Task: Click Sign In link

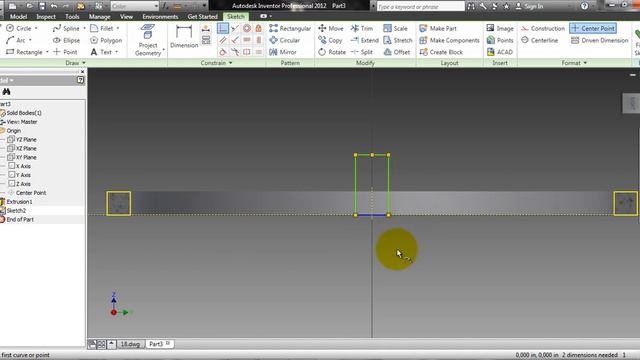Action: pos(529,6)
